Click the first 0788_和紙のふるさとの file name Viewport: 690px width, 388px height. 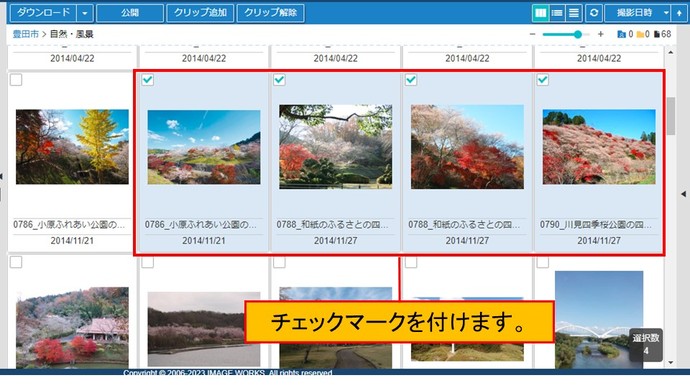pyautogui.click(x=332, y=225)
